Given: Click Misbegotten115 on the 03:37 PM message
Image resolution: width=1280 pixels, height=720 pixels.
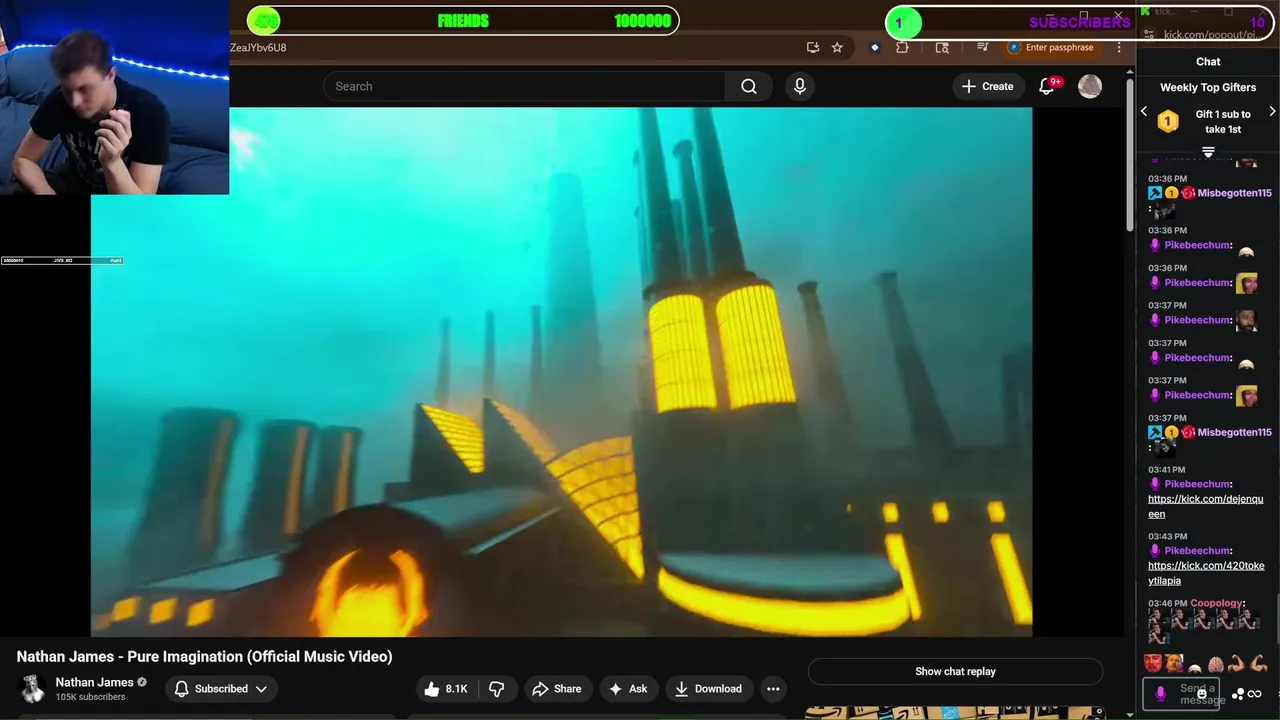Looking at the screenshot, I should (1234, 432).
